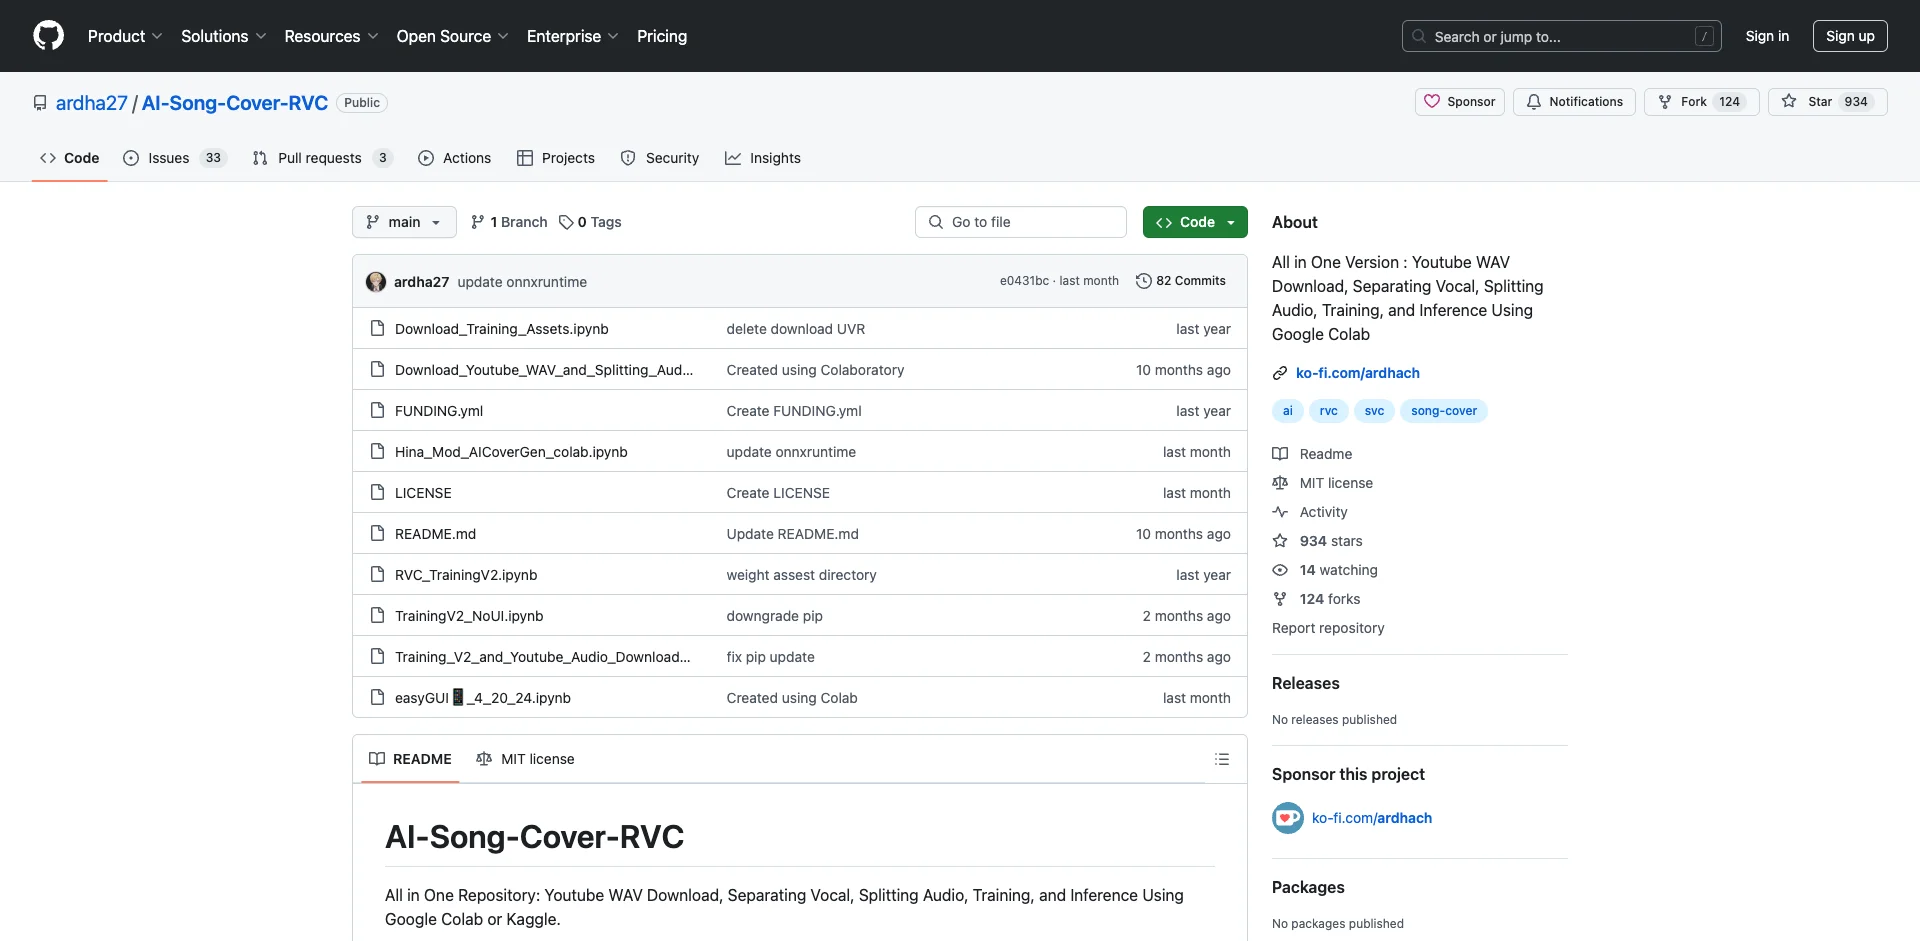The image size is (1920, 941).
Task: Open the README outline list icon
Action: click(x=1222, y=759)
